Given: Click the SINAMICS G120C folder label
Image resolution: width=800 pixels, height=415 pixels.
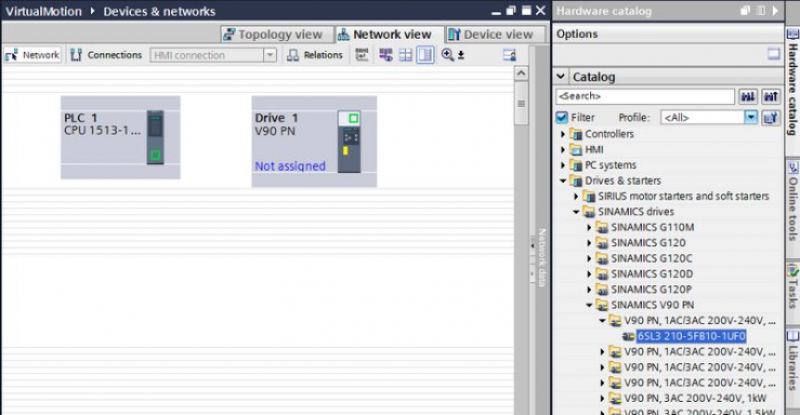Looking at the screenshot, I should pyautogui.click(x=652, y=258).
